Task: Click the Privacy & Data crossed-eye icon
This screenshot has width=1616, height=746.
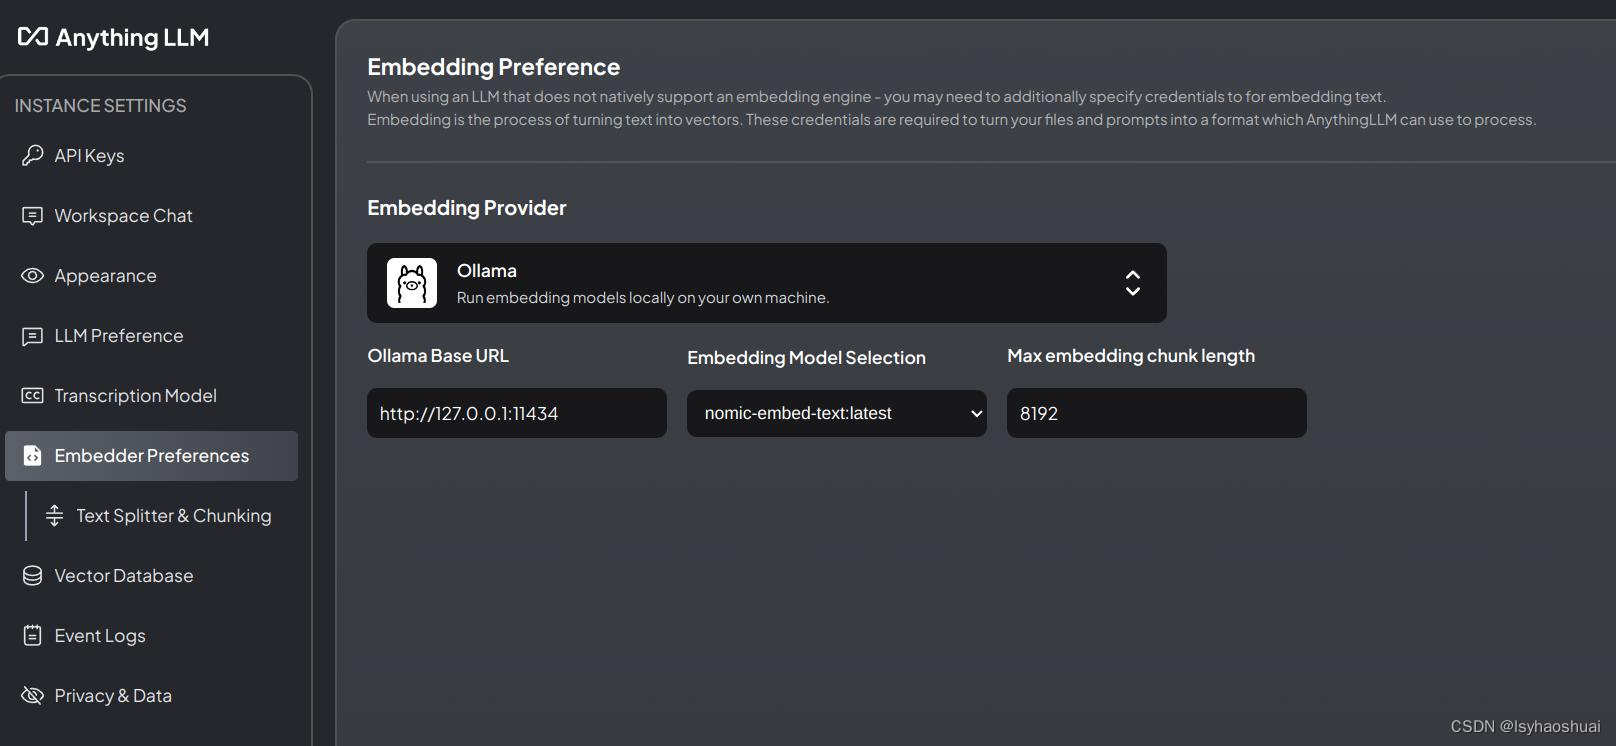Action: (x=32, y=695)
